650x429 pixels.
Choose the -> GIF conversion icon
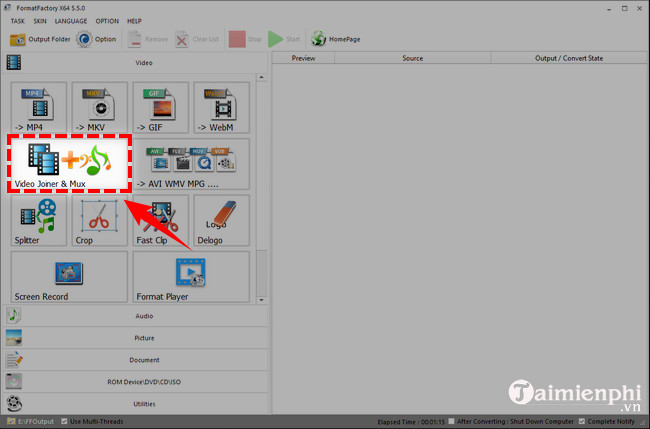point(160,107)
